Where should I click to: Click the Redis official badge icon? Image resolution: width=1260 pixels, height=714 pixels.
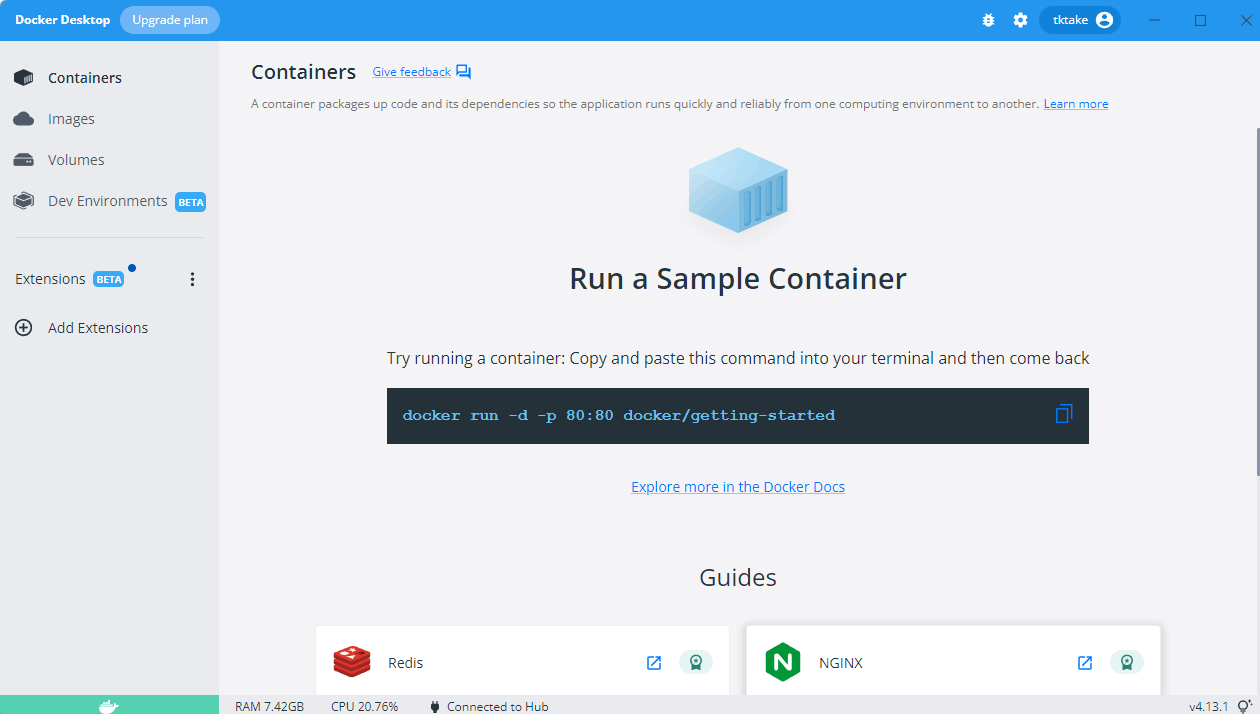click(x=696, y=662)
